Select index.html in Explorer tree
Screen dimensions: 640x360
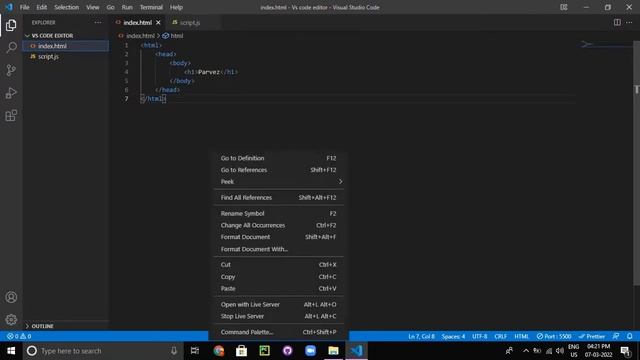66,46
